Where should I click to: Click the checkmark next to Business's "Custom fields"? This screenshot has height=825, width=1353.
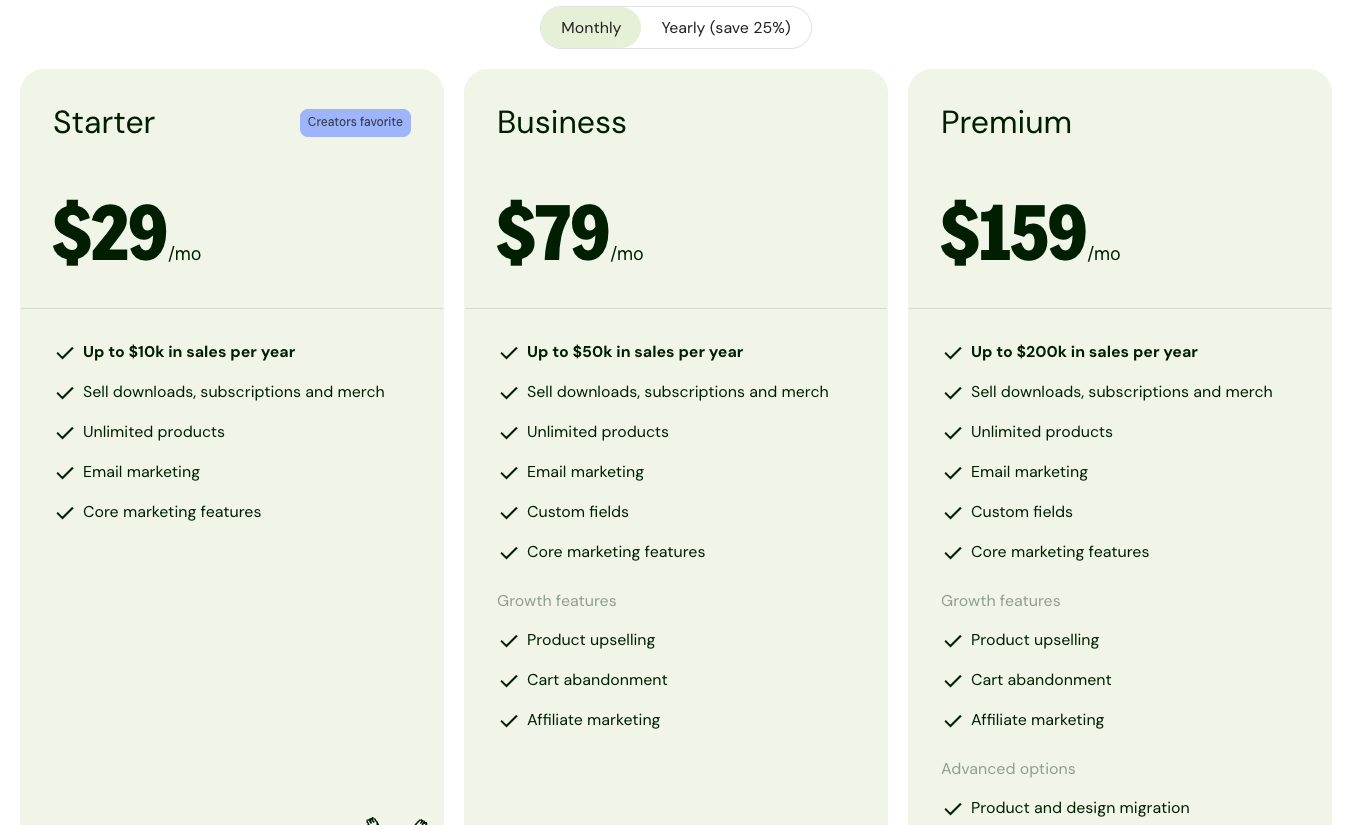point(509,513)
